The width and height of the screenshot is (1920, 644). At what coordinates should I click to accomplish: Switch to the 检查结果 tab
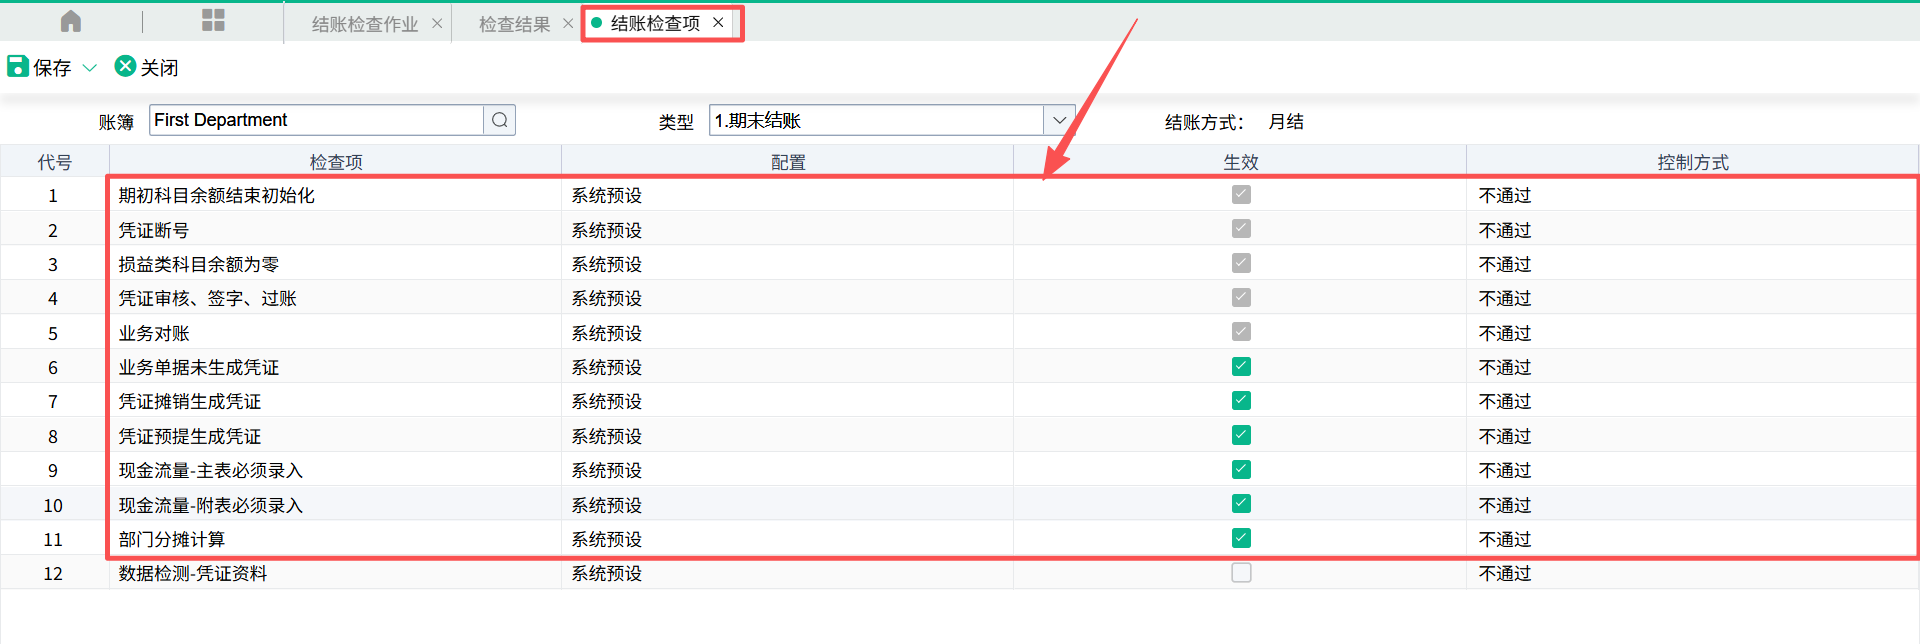tap(514, 24)
